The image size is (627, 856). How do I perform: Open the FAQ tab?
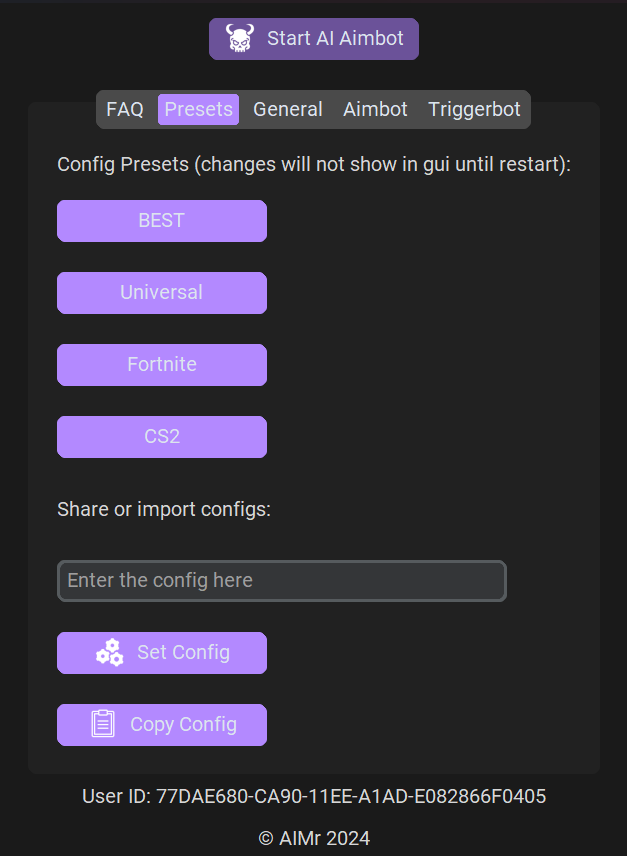pos(125,109)
